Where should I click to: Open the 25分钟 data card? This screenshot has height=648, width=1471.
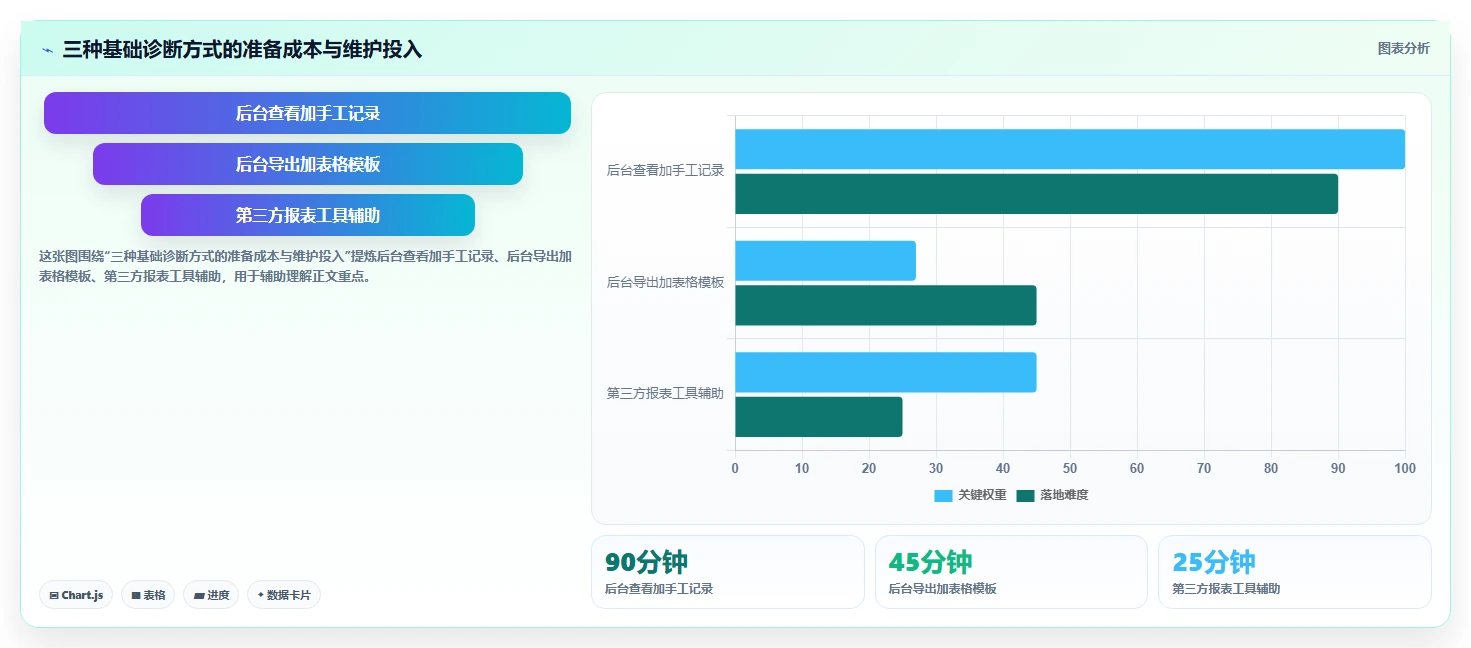(1295, 572)
